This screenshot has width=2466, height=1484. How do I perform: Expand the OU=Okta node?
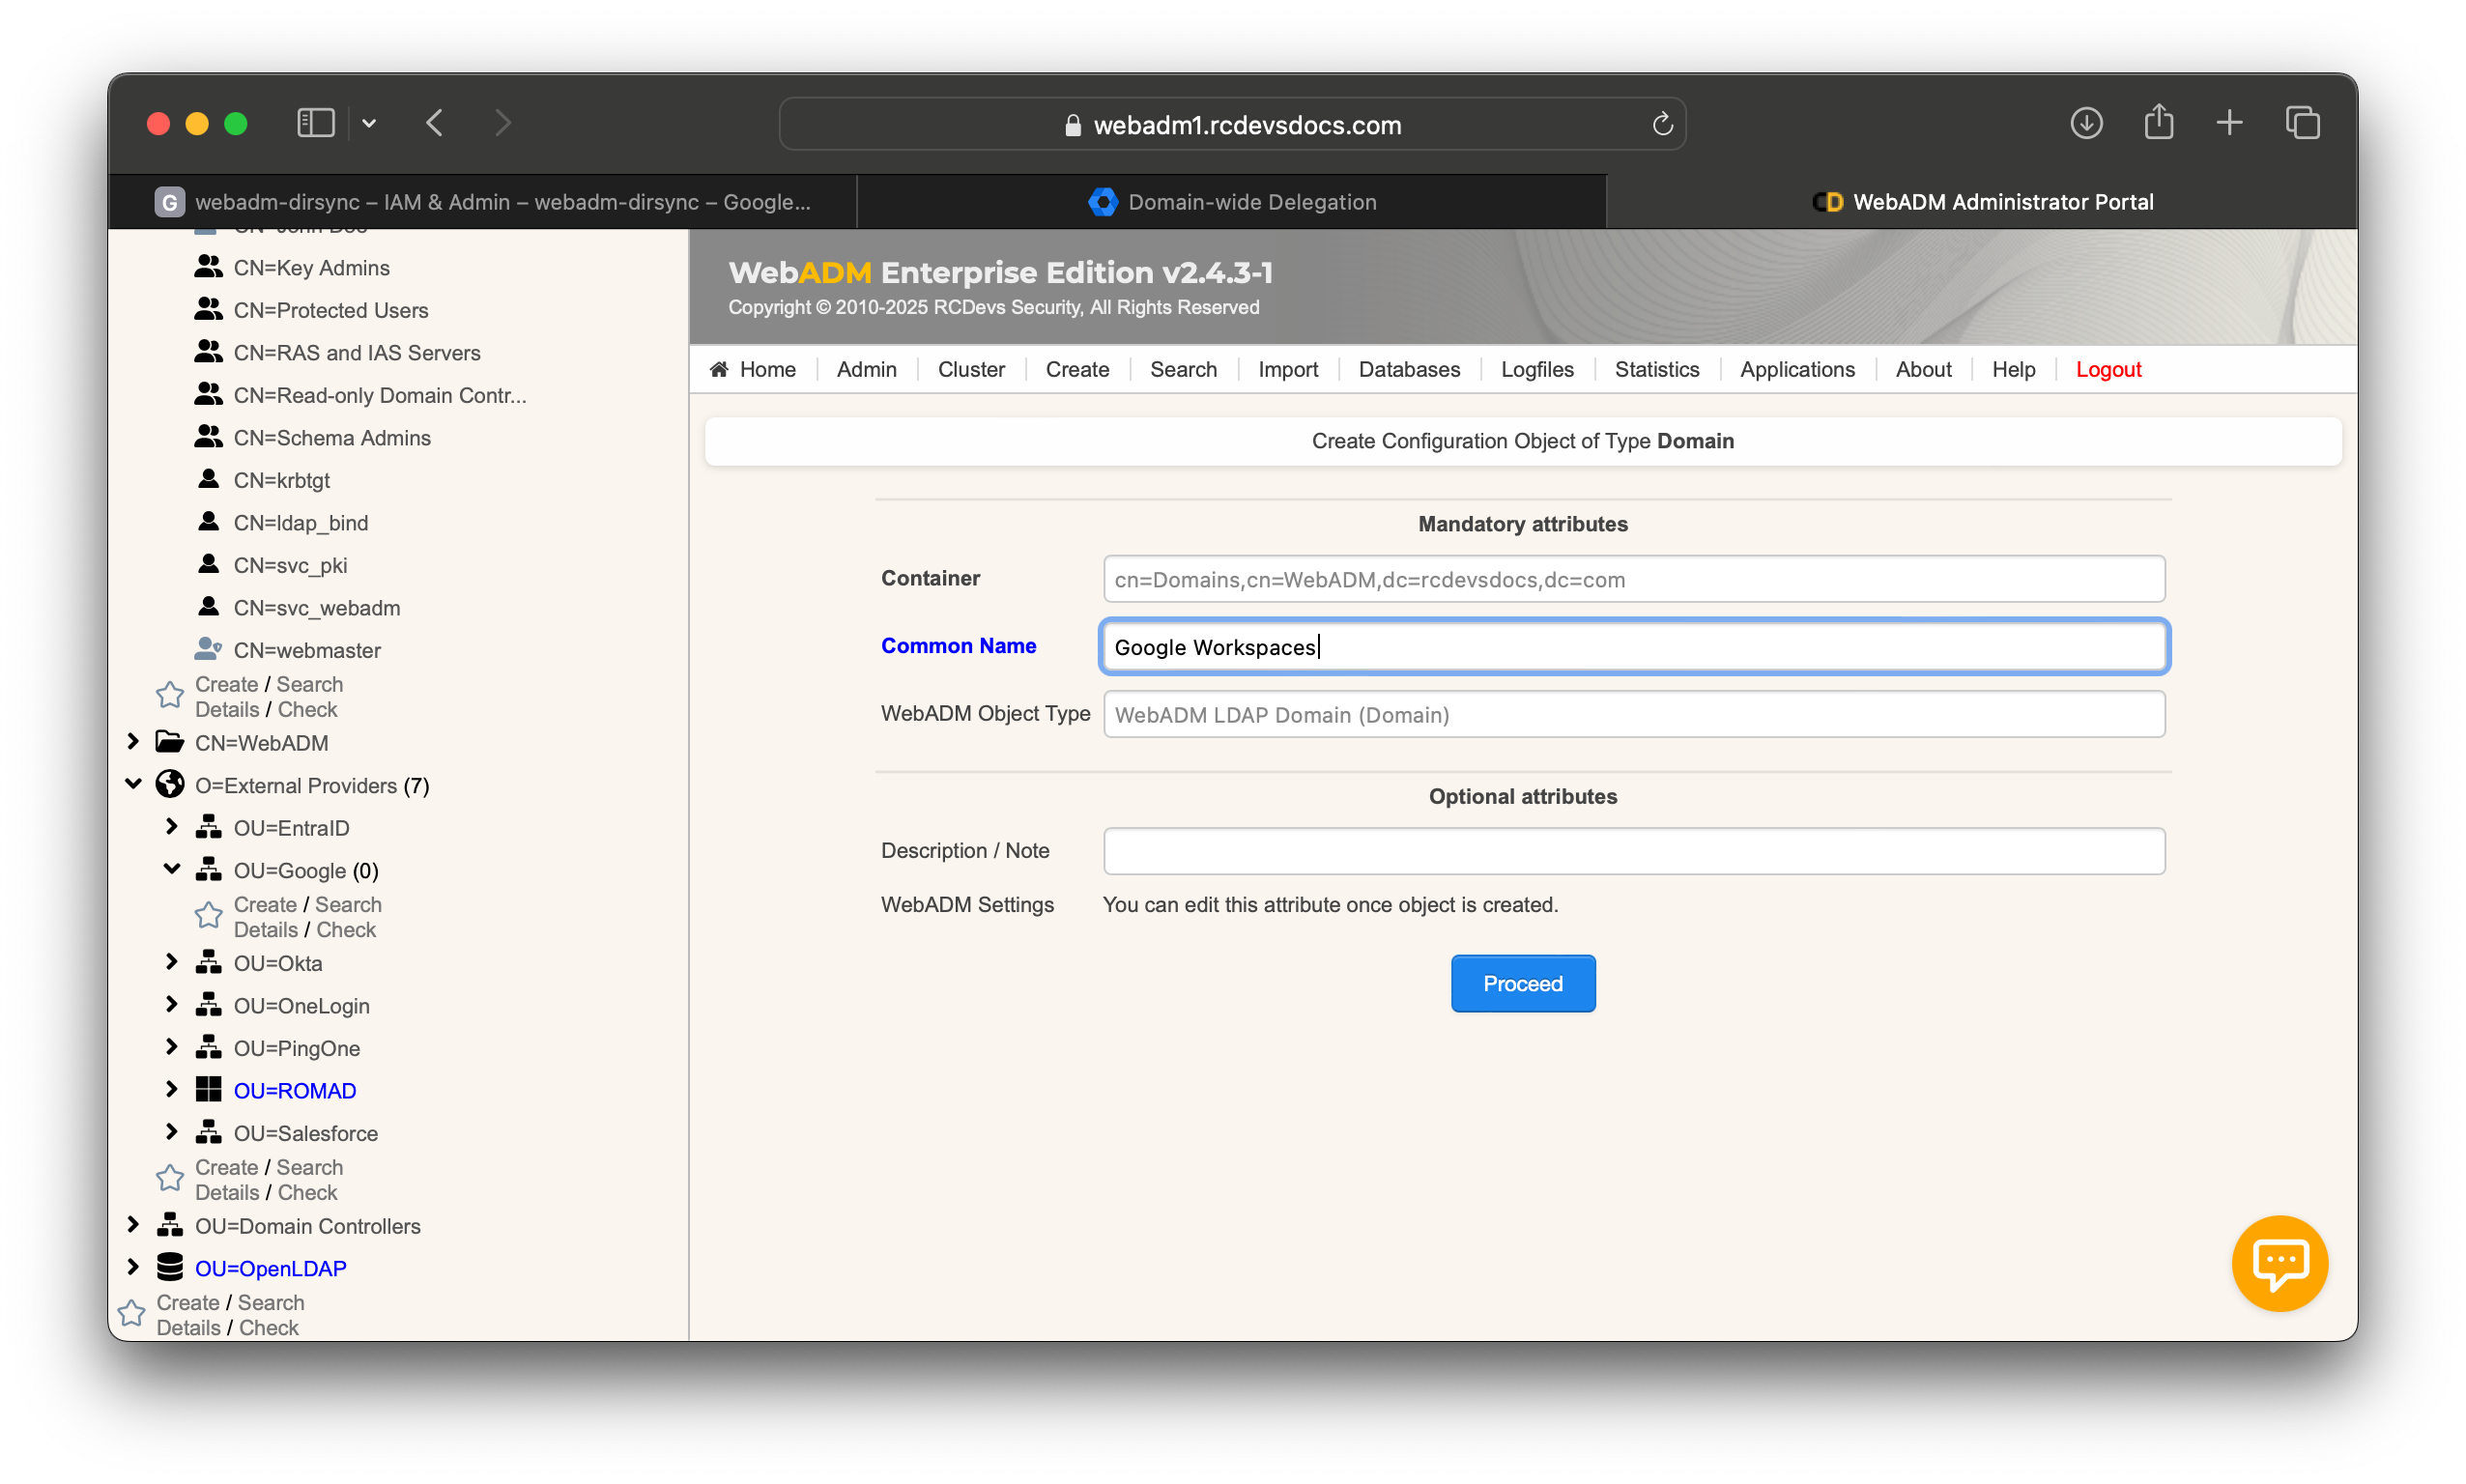point(171,961)
